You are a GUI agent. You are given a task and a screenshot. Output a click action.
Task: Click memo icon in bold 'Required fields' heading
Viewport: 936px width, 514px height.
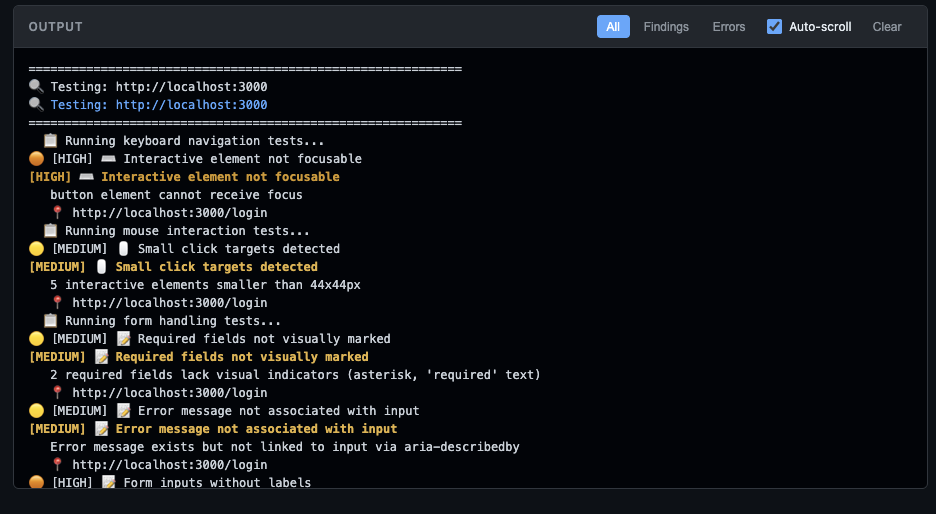[x=101, y=356]
